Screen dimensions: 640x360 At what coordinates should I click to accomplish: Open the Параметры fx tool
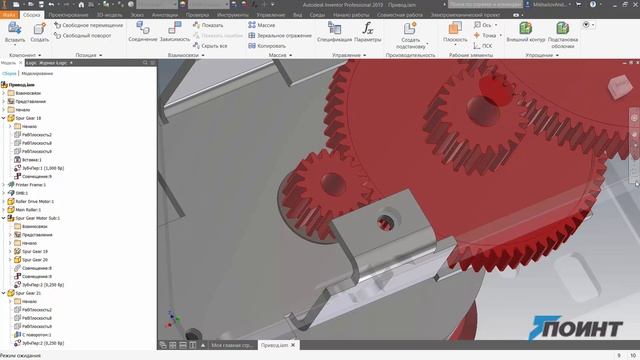coord(367,28)
